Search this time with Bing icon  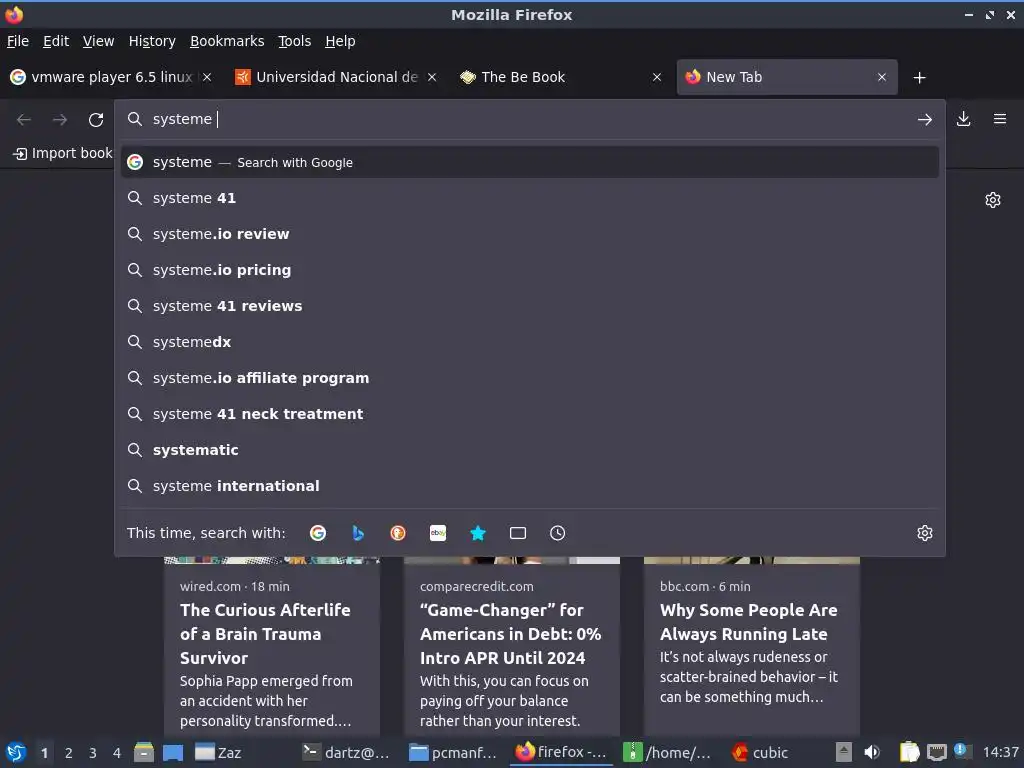358,533
